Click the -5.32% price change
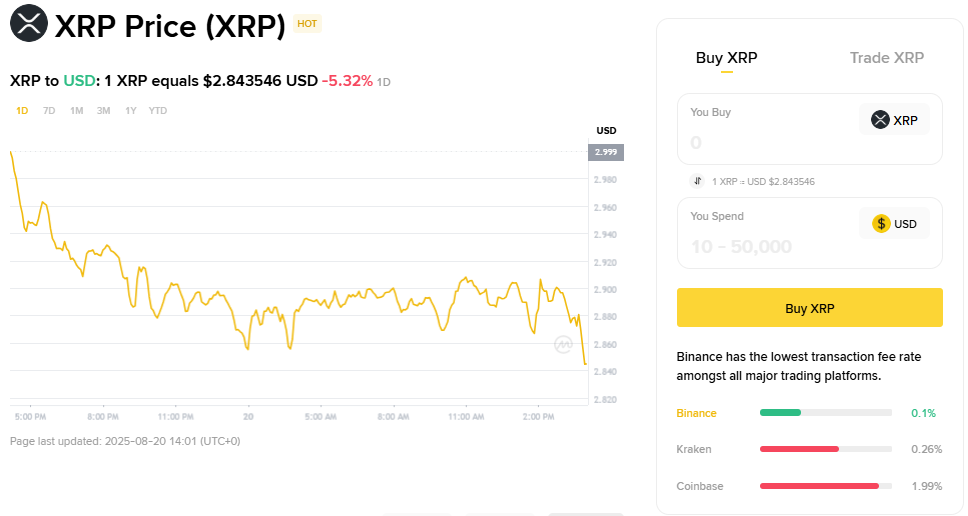Viewport: 968px width, 516px height. coord(347,81)
